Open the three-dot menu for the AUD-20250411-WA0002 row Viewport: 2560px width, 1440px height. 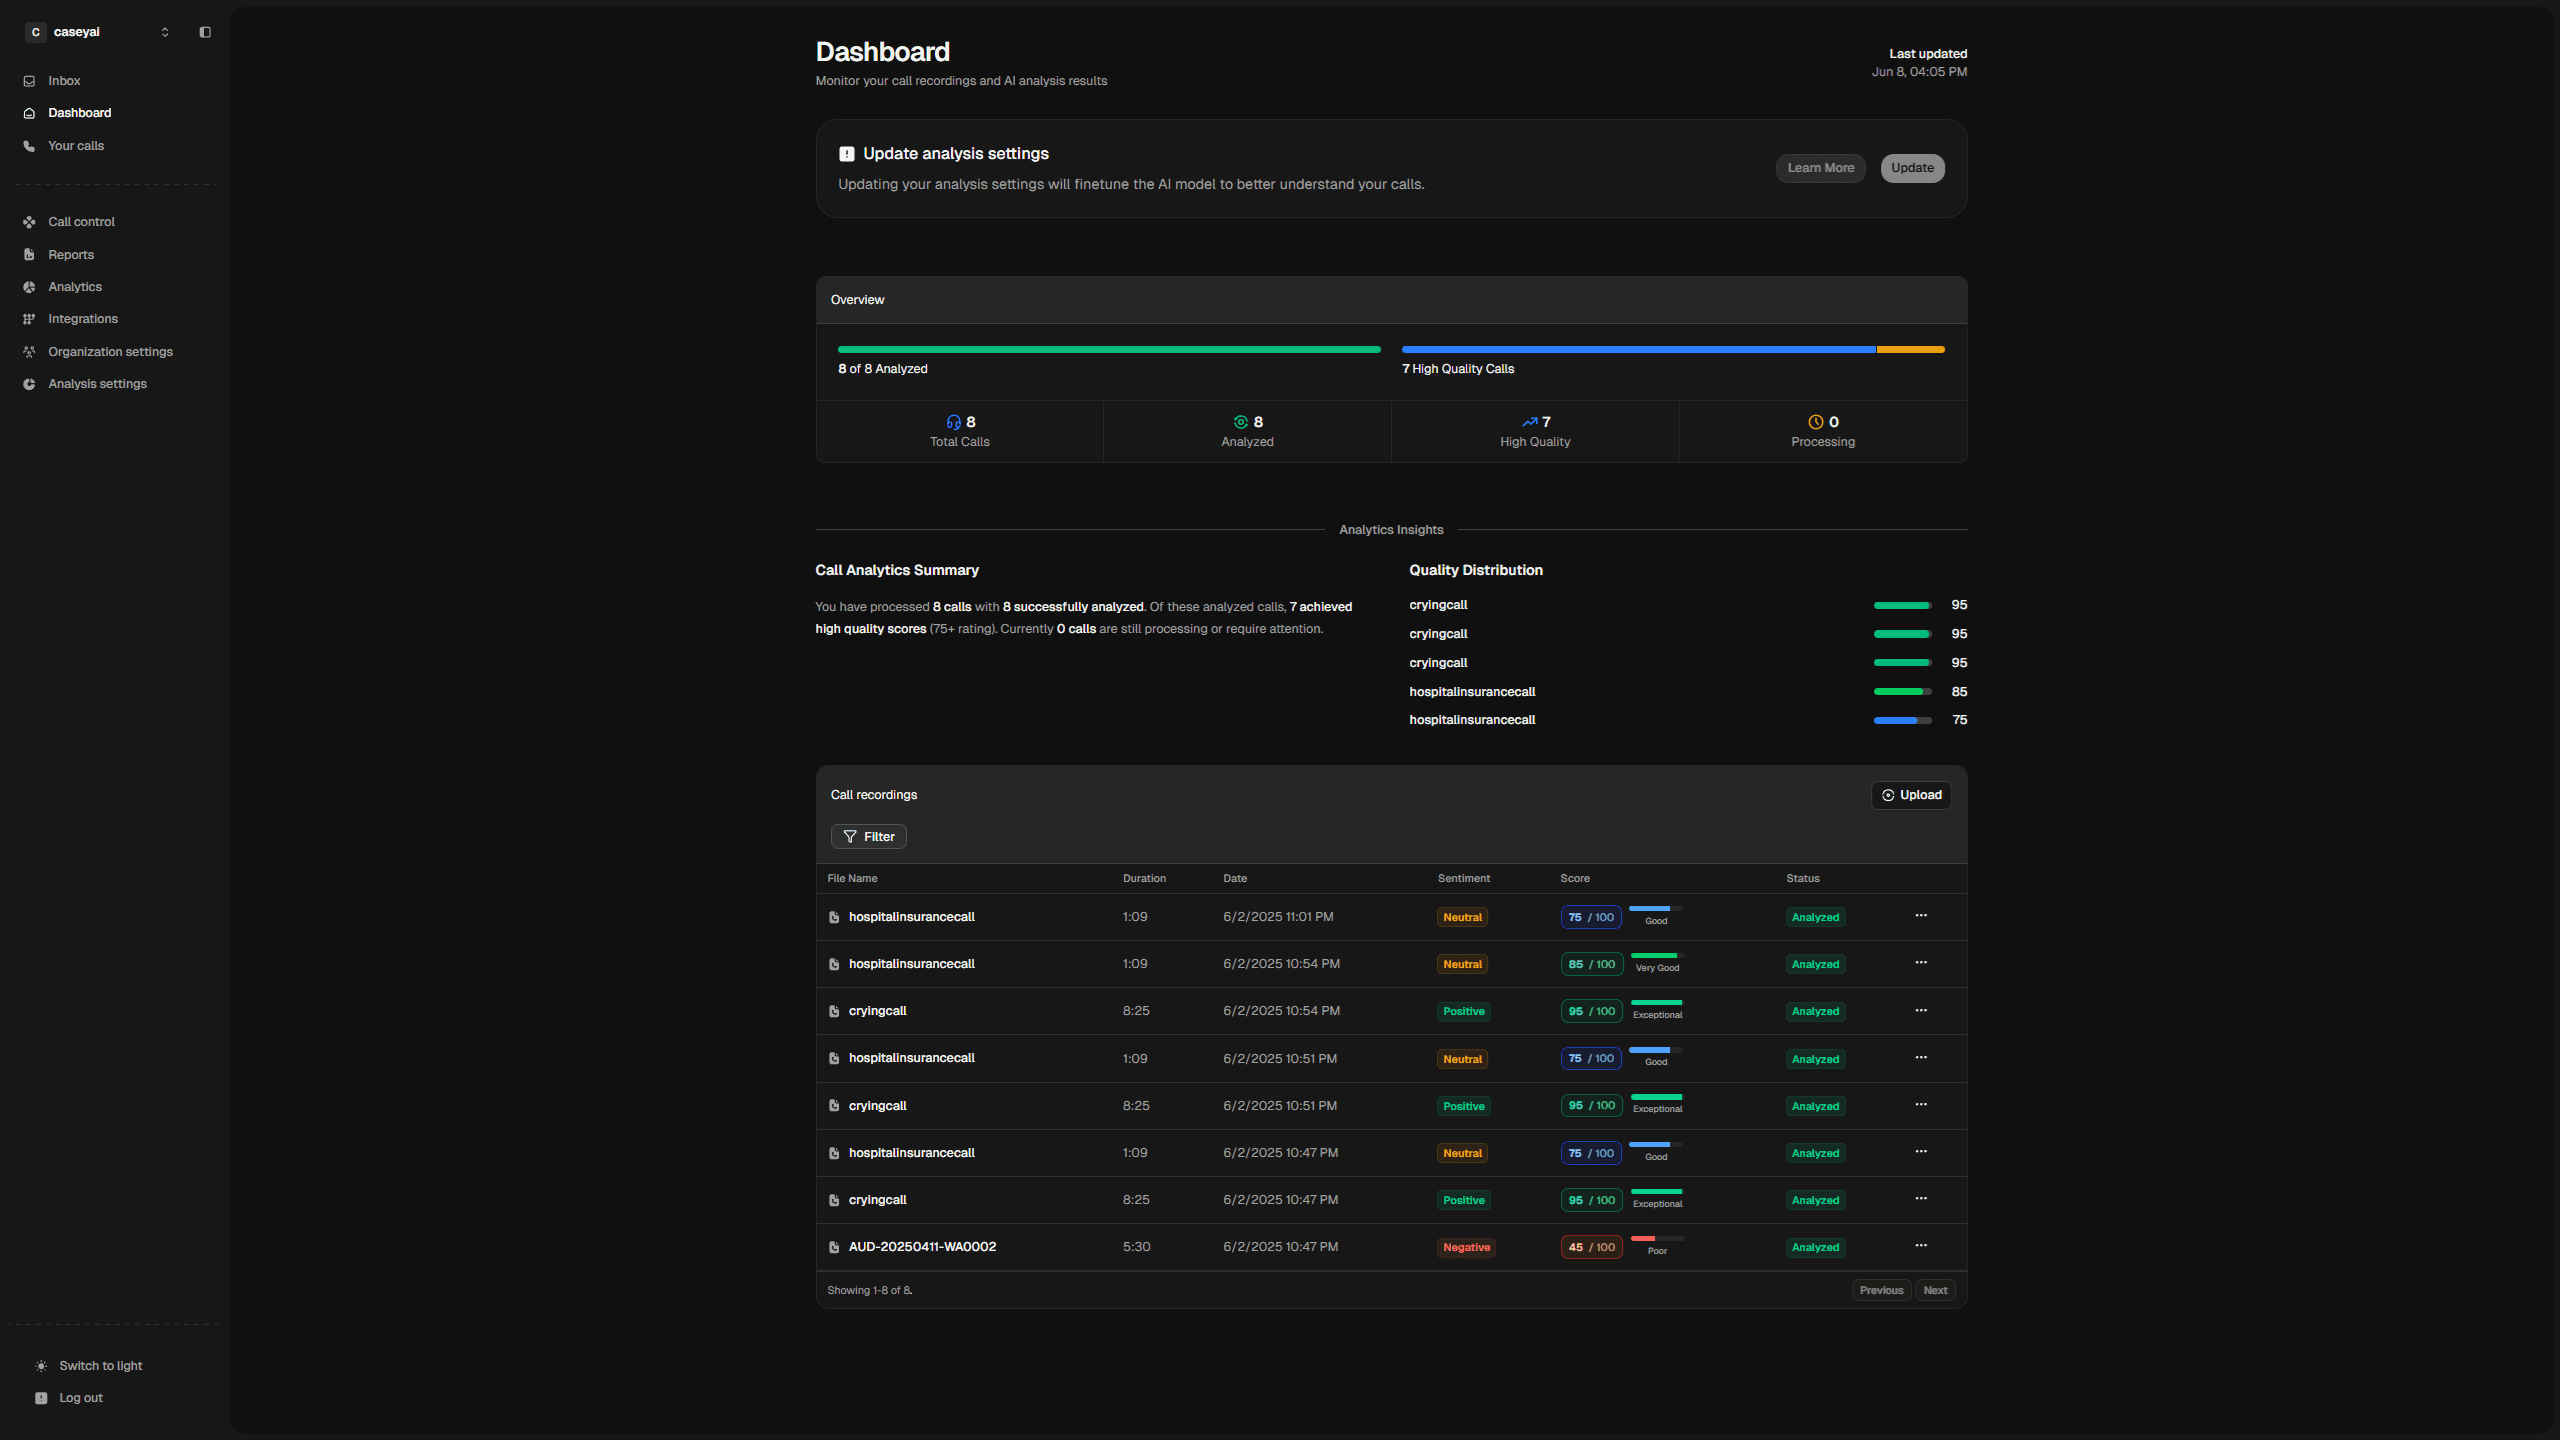tap(1921, 1246)
